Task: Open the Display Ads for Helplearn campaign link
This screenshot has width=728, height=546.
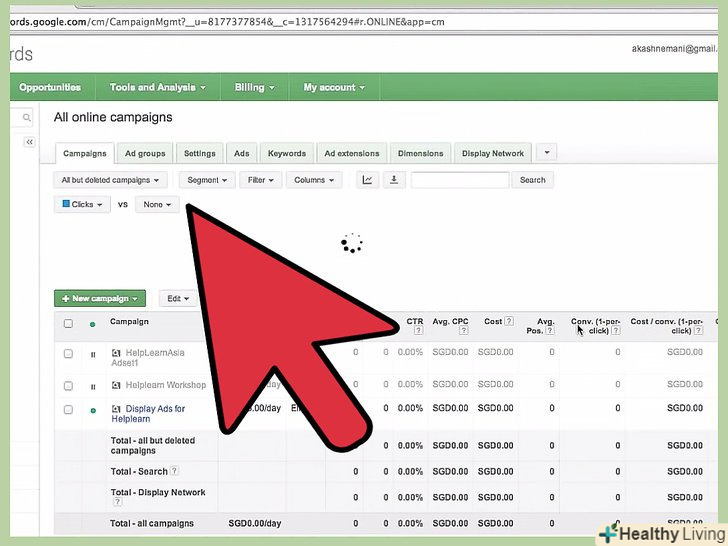Action: point(148,414)
